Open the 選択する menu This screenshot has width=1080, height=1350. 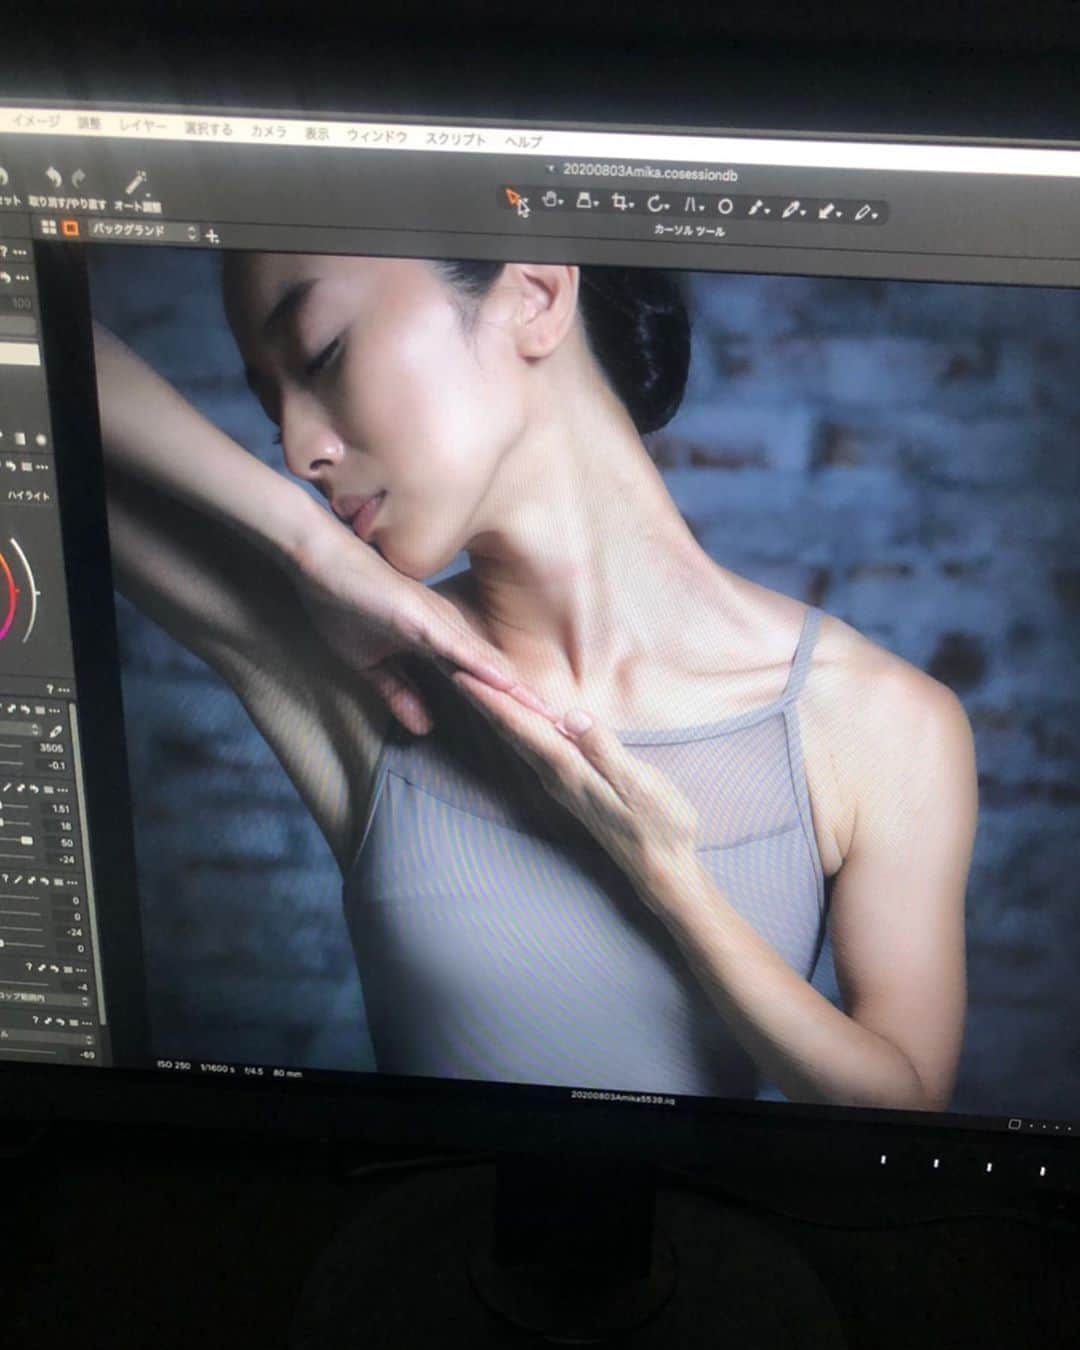pyautogui.click(x=208, y=128)
